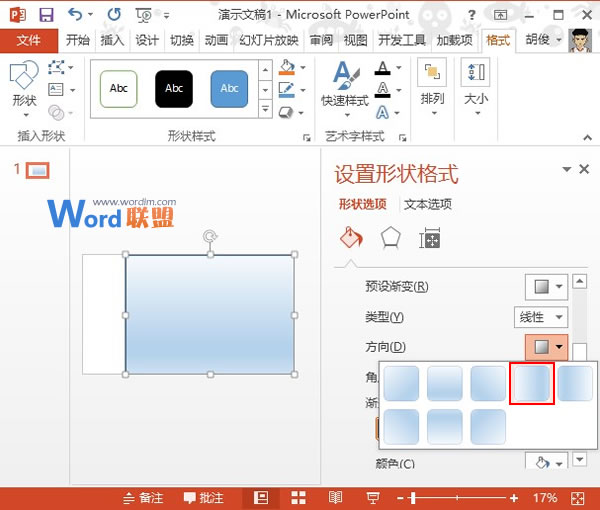
Task: Open the Size button
Action: tap(476, 87)
